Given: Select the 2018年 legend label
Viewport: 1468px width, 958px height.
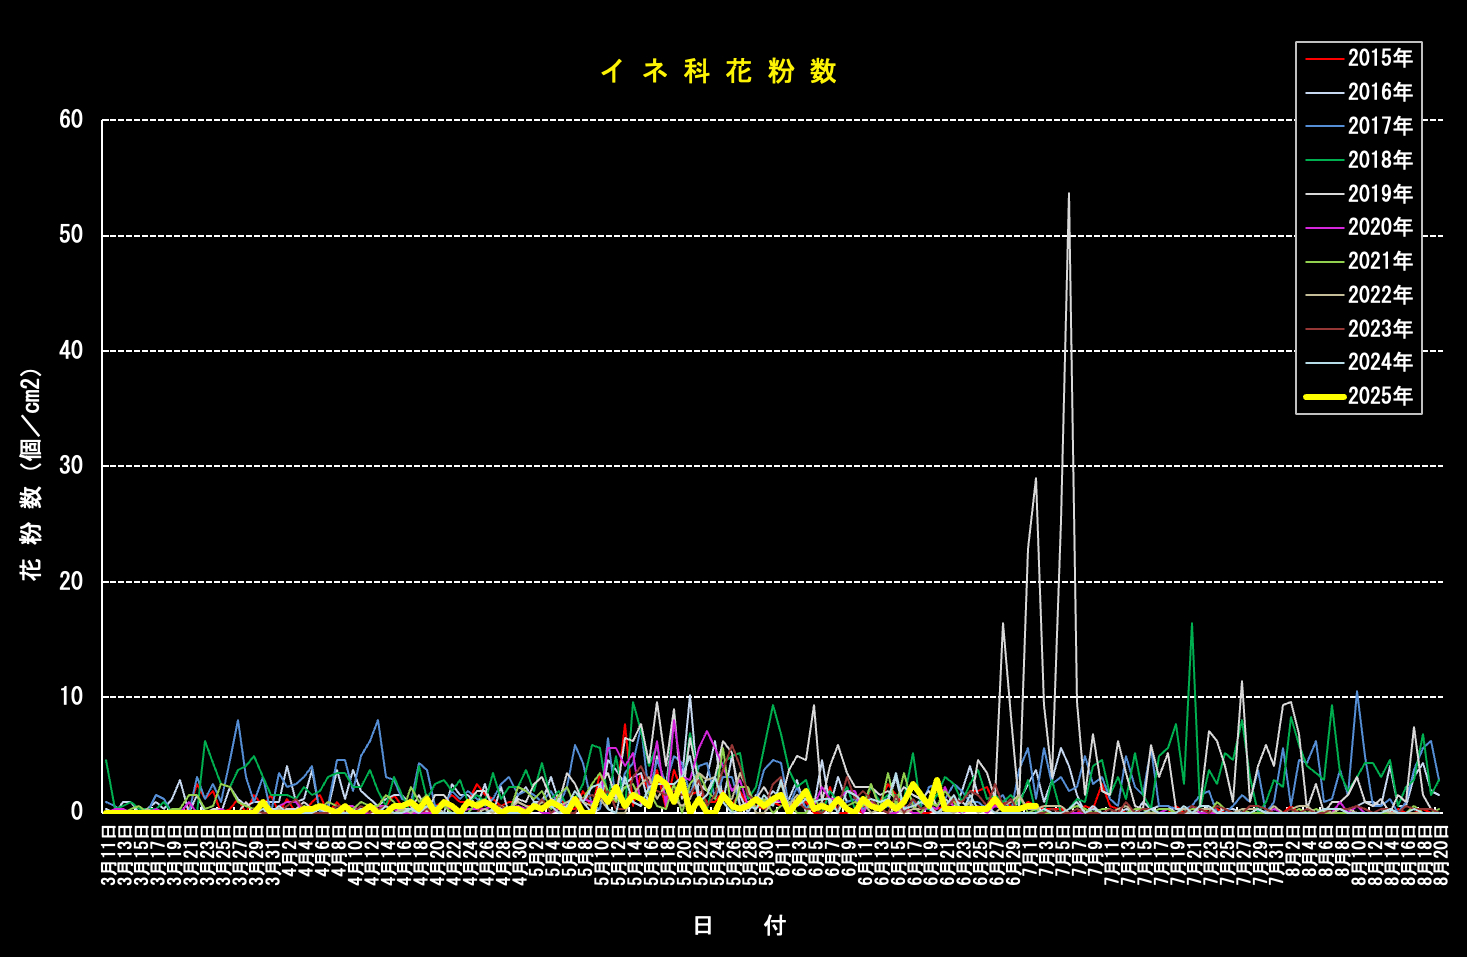Looking at the screenshot, I should click(x=1380, y=160).
